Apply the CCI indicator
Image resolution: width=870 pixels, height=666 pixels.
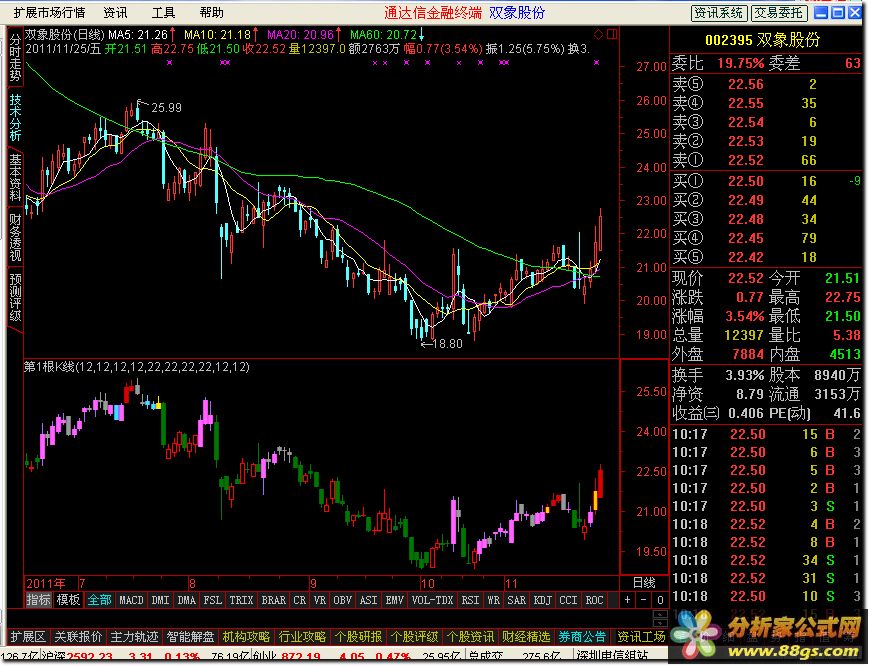(x=568, y=600)
